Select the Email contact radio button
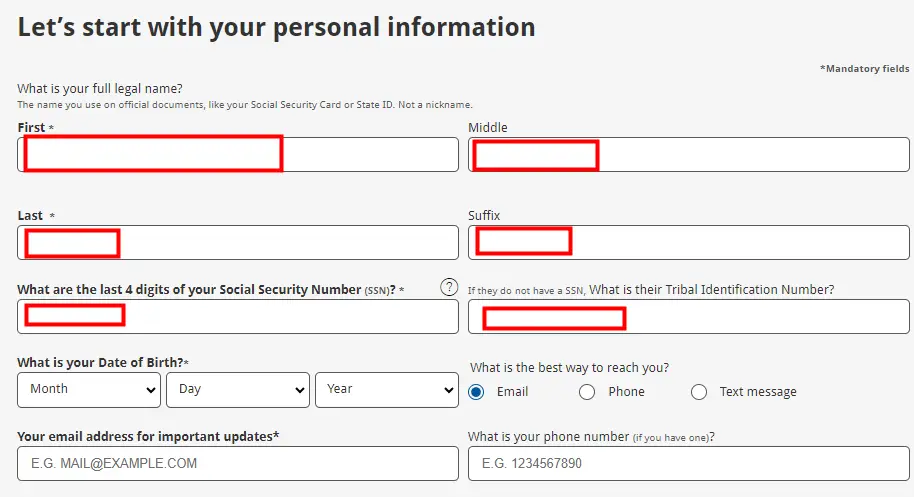The width and height of the screenshot is (914, 497). click(476, 392)
